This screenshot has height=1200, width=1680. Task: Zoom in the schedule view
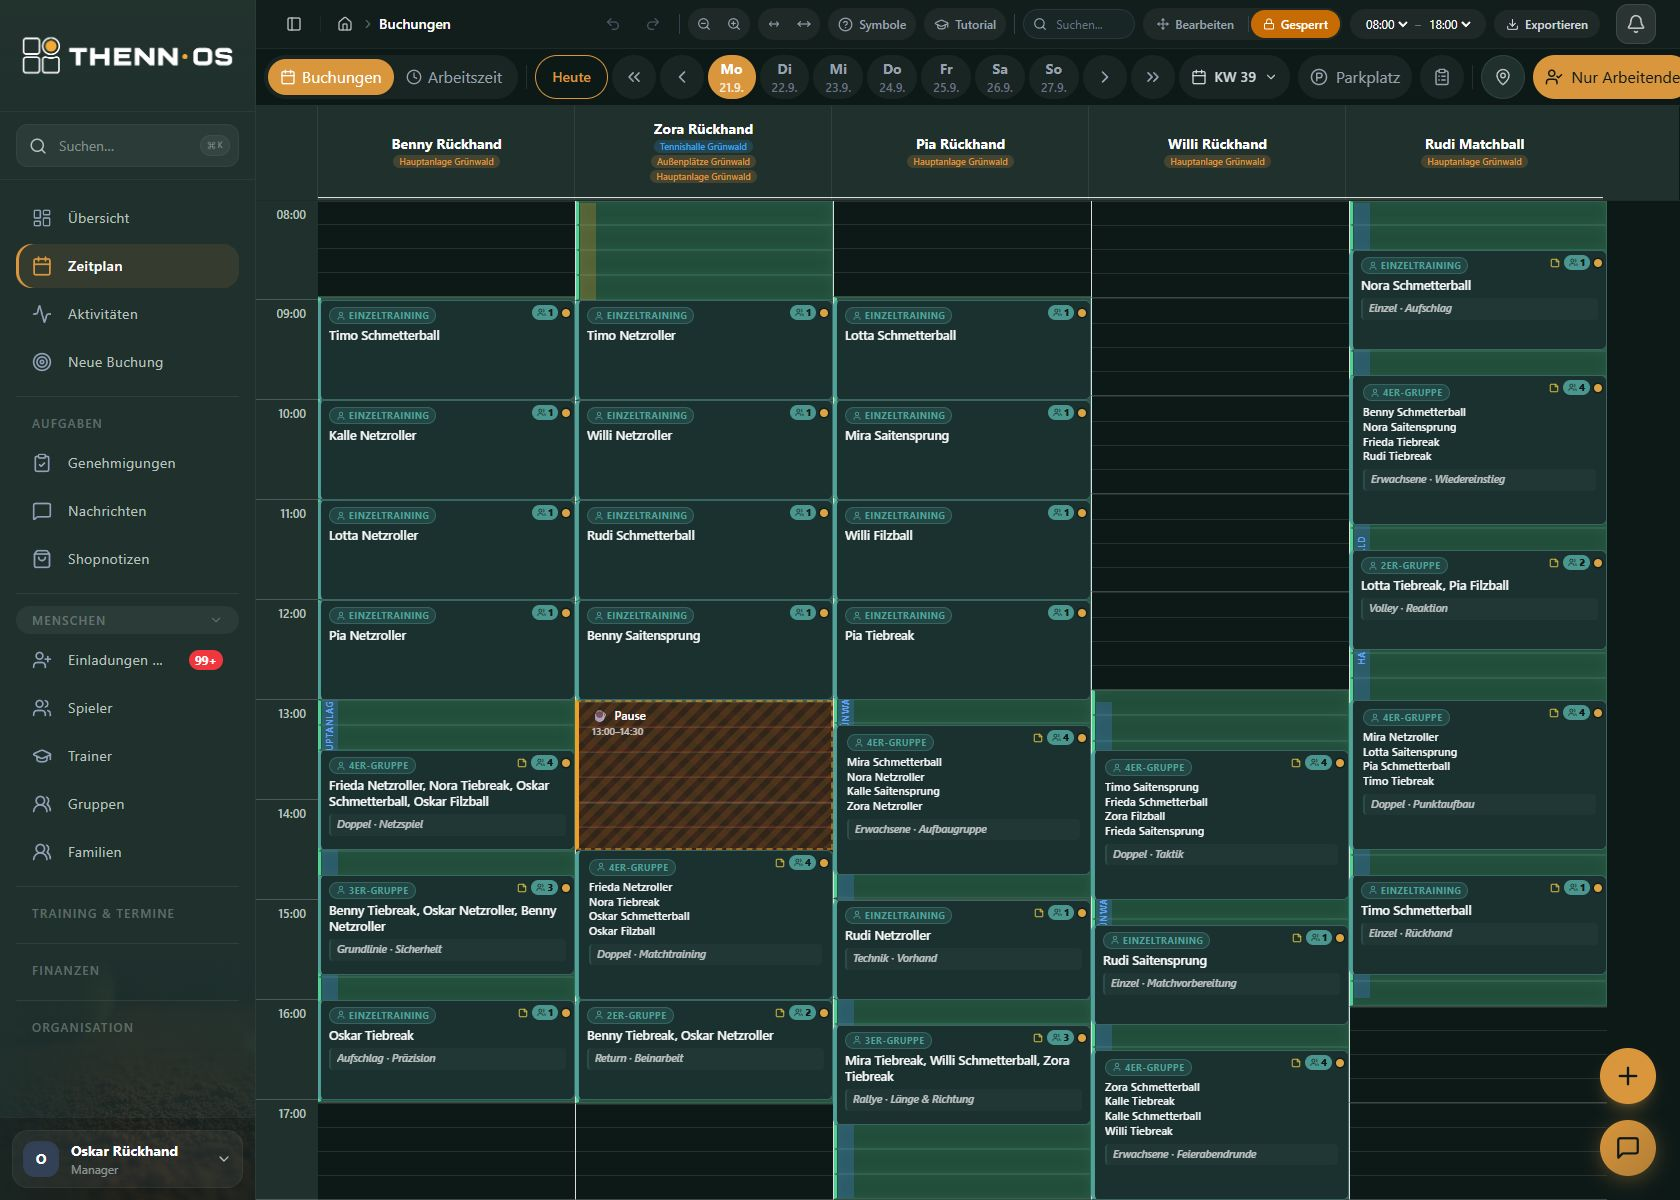pyautogui.click(x=734, y=24)
